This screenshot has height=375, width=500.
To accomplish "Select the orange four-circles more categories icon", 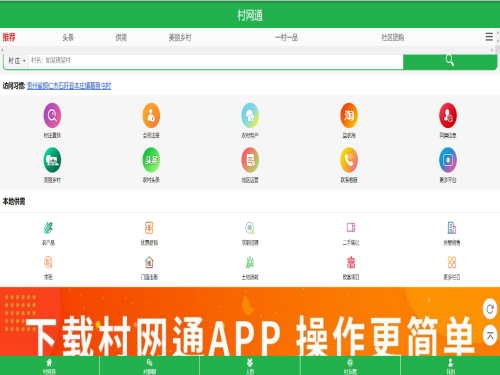I will coord(452,262).
